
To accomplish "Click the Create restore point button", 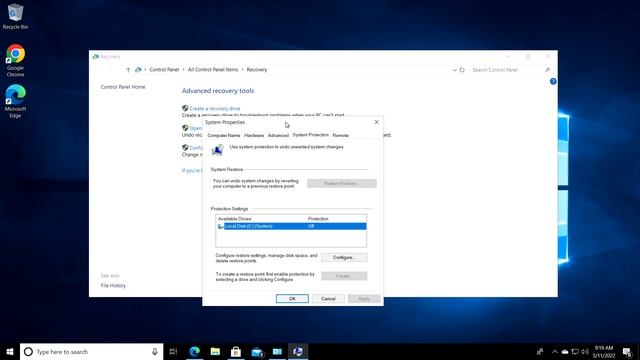I will coord(344,276).
